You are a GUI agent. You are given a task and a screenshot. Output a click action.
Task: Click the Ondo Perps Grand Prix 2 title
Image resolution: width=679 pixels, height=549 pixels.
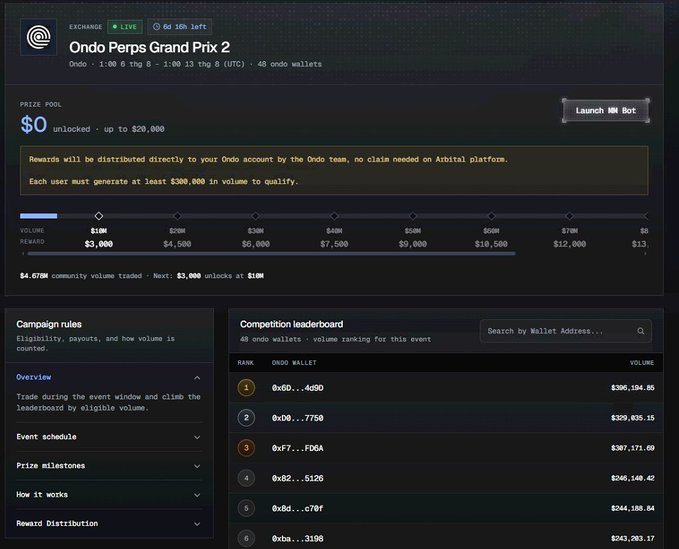149,47
